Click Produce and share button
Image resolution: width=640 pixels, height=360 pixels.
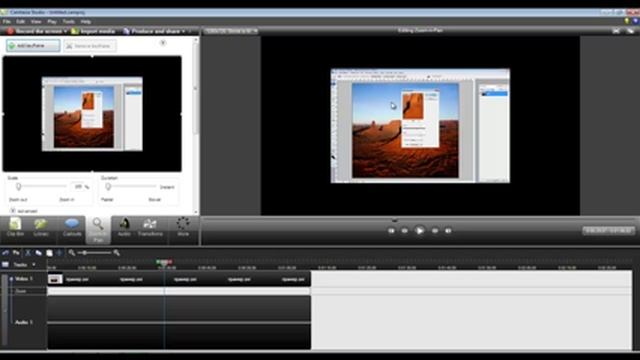tap(152, 31)
